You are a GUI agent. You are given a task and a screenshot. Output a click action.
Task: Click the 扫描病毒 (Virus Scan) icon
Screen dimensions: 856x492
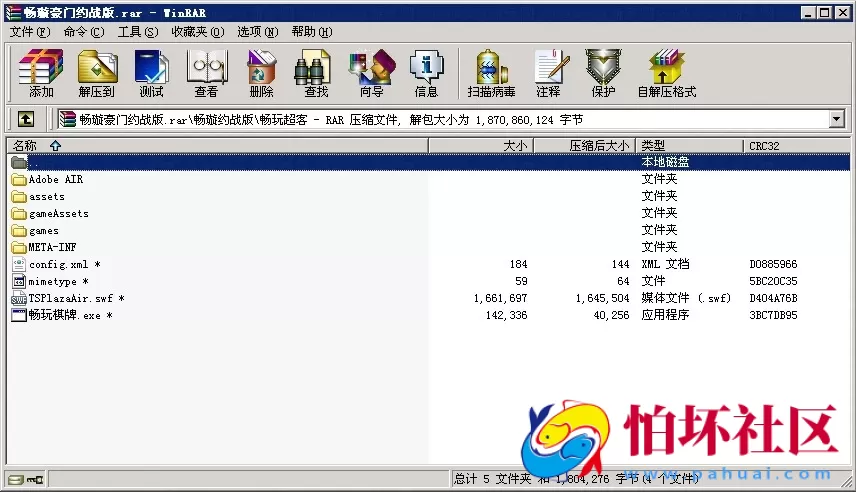pos(491,73)
